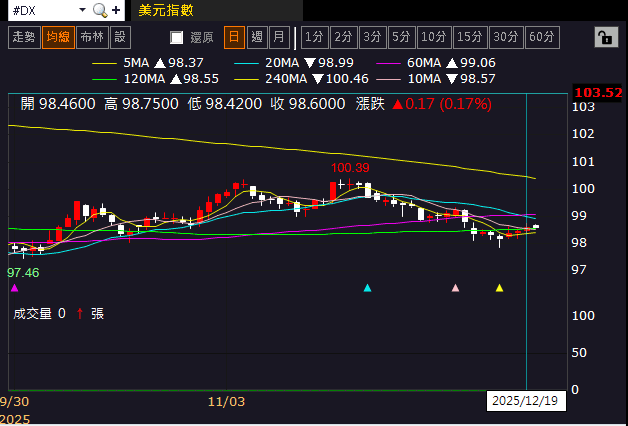Click the cyan triangle marker

click(x=367, y=288)
